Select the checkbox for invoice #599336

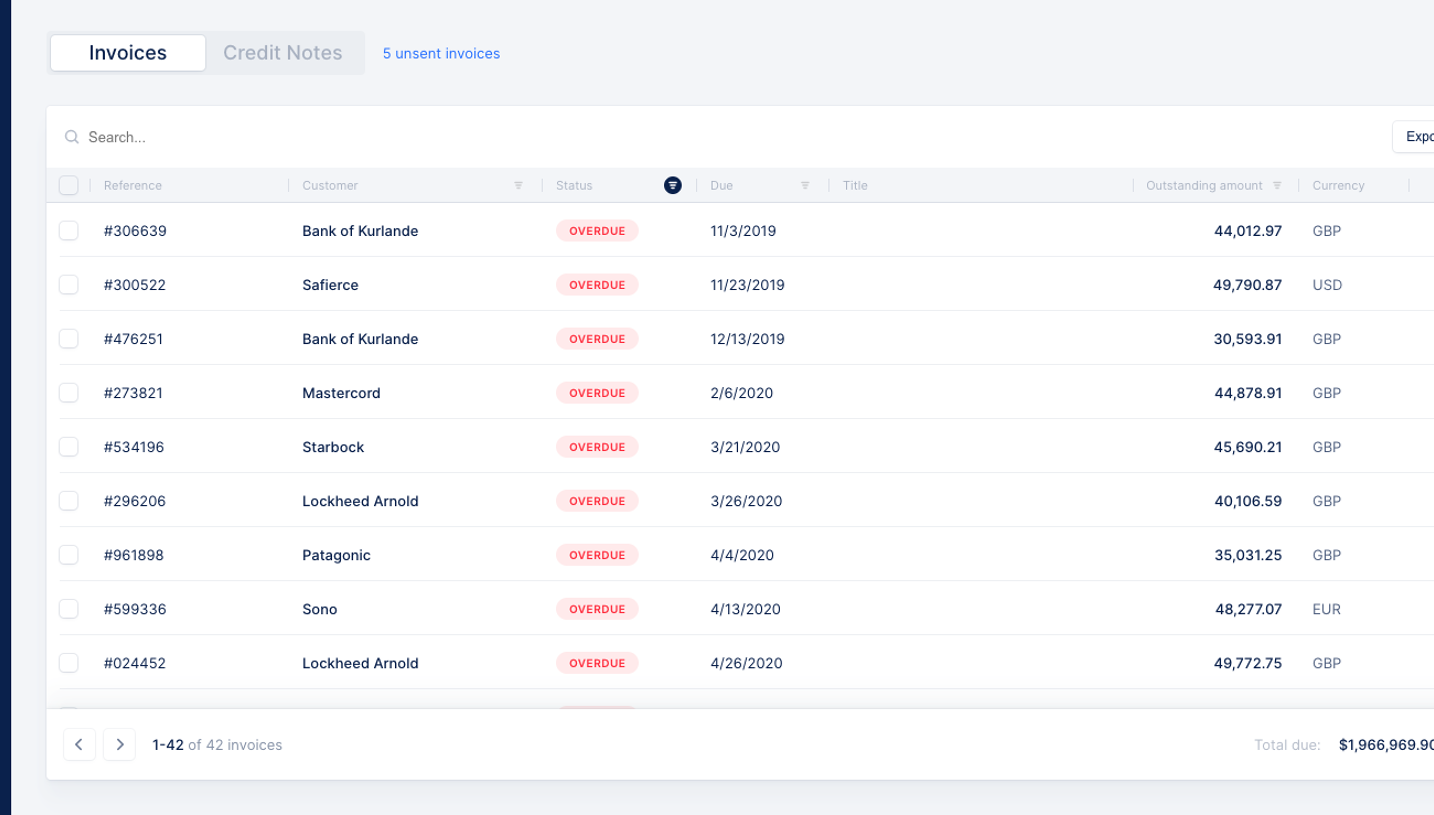pyautogui.click(x=68, y=609)
